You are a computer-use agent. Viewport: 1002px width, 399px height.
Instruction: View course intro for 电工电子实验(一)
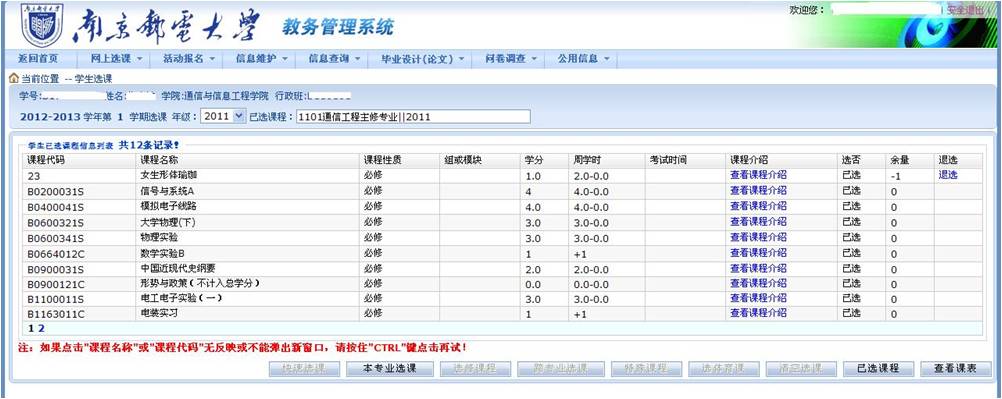click(x=758, y=298)
